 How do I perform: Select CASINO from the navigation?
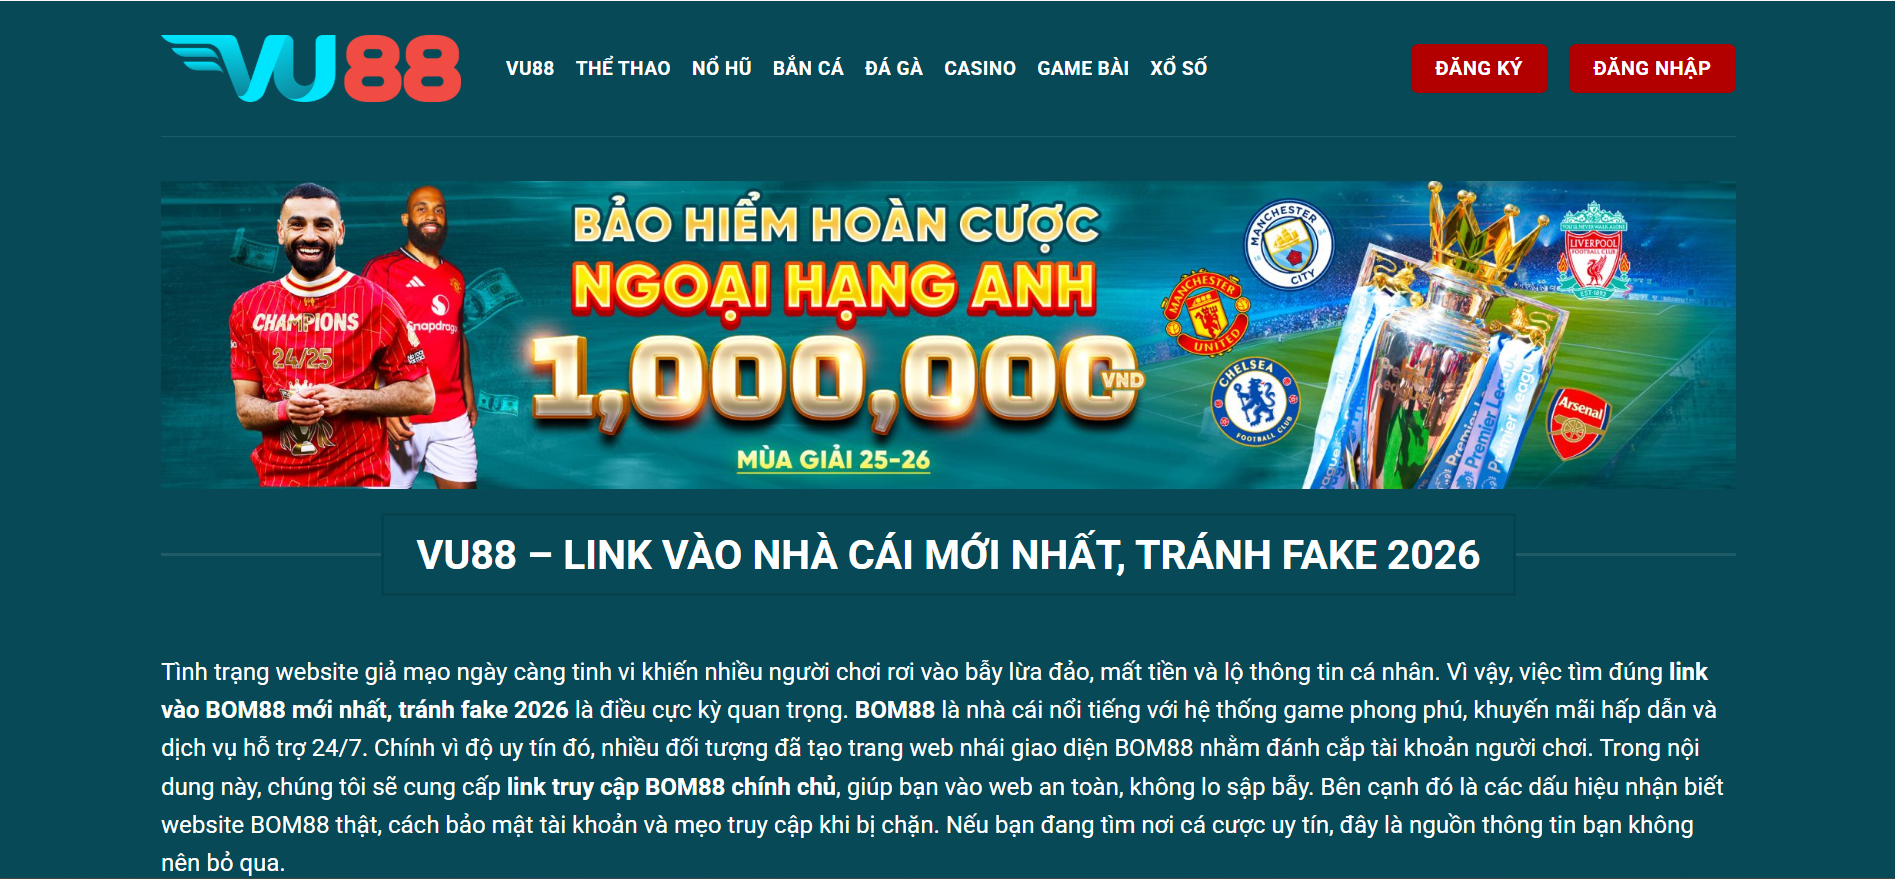click(x=980, y=68)
